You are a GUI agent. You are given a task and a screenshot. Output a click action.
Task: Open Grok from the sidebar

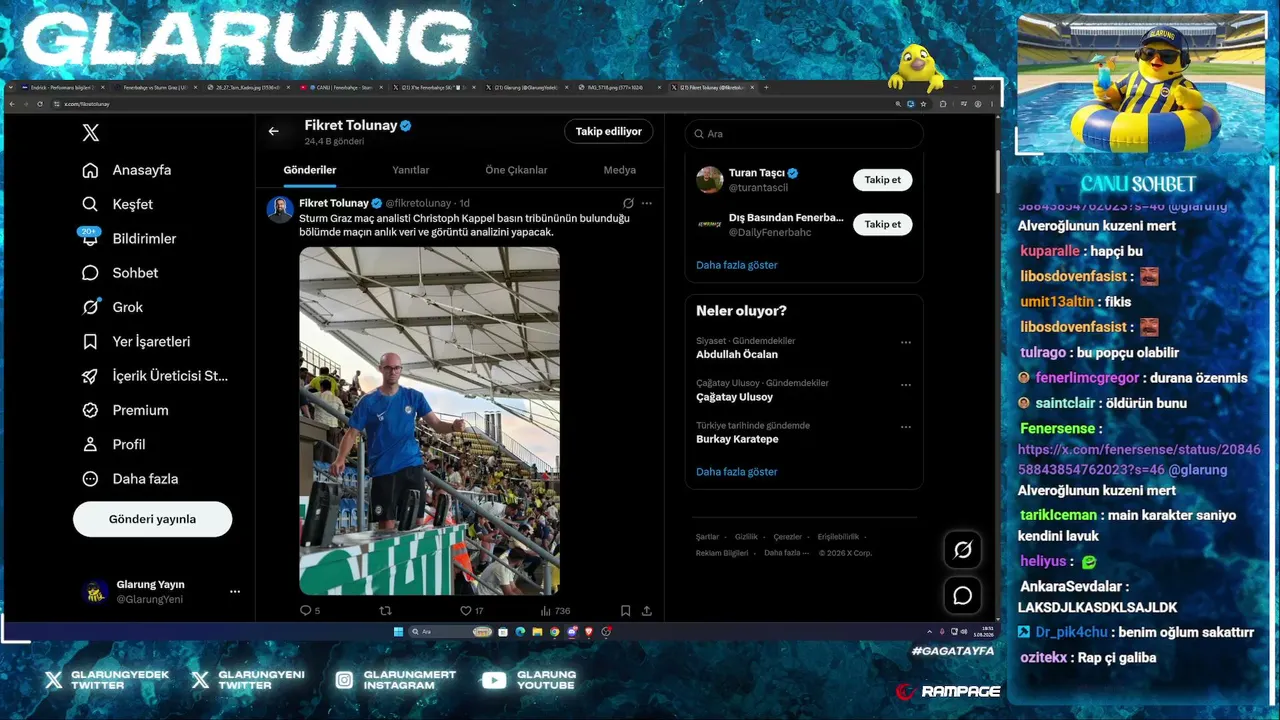coord(113,307)
